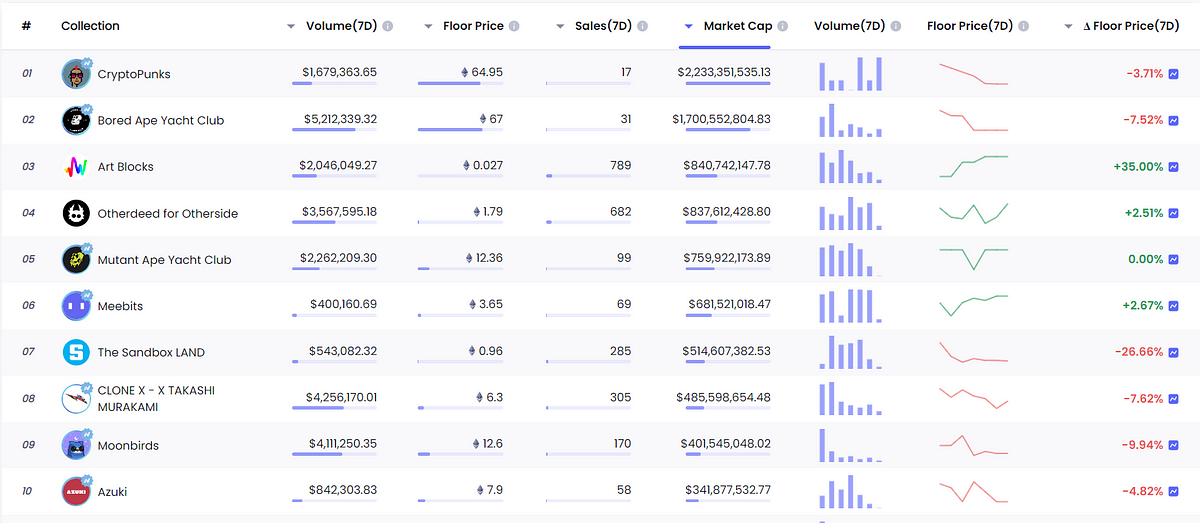1200x523 pixels.
Task: Open Mutant Ape Yacht Club link
Action: pyautogui.click(x=165, y=260)
